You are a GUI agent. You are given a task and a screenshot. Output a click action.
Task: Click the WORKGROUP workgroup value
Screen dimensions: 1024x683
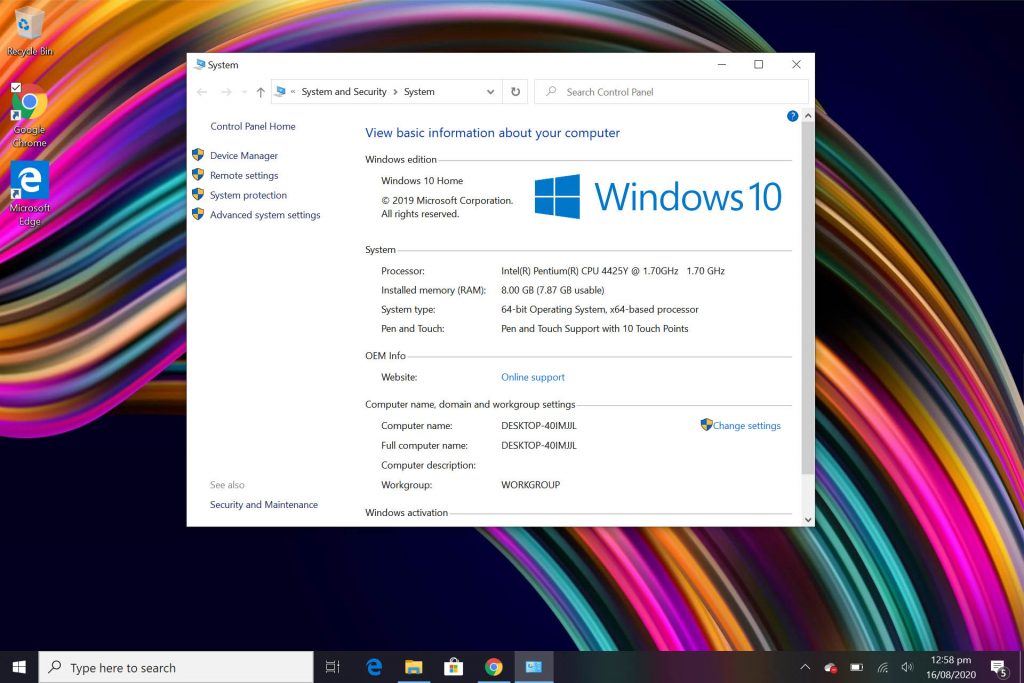(x=530, y=485)
